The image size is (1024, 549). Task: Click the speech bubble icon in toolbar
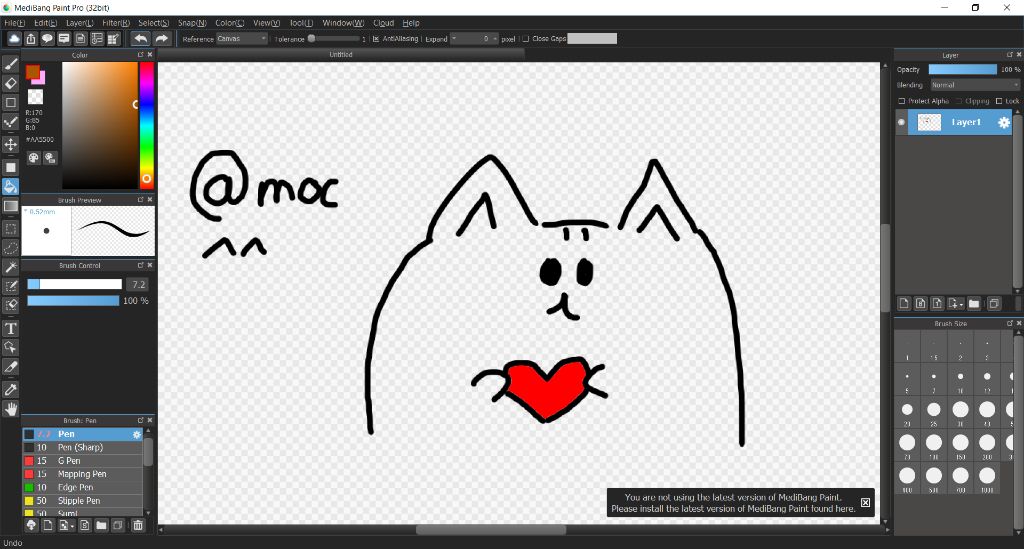pyautogui.click(x=47, y=39)
